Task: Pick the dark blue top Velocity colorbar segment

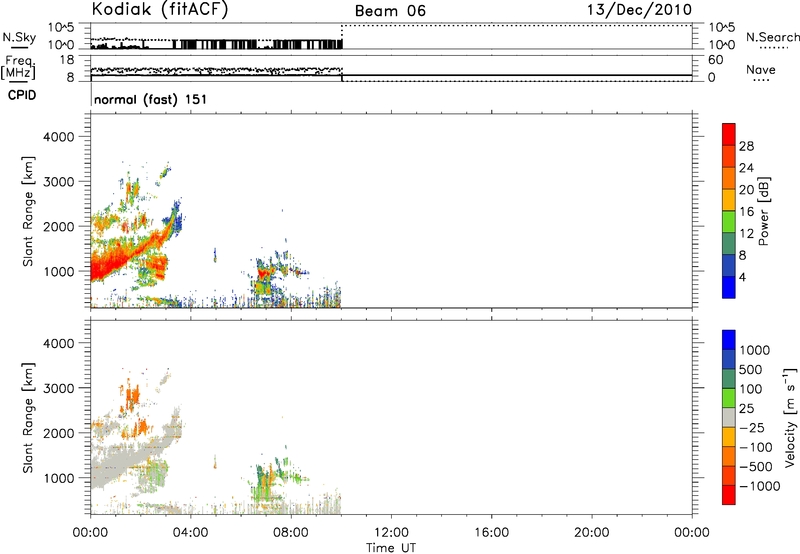Action: tap(729, 341)
